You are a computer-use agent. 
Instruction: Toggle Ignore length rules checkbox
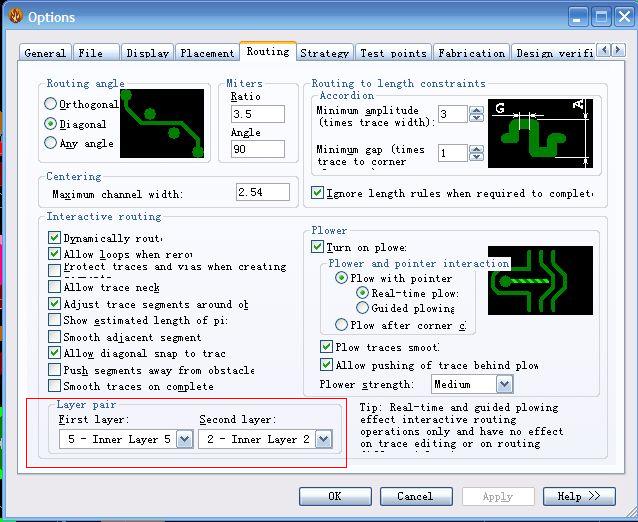[317, 192]
